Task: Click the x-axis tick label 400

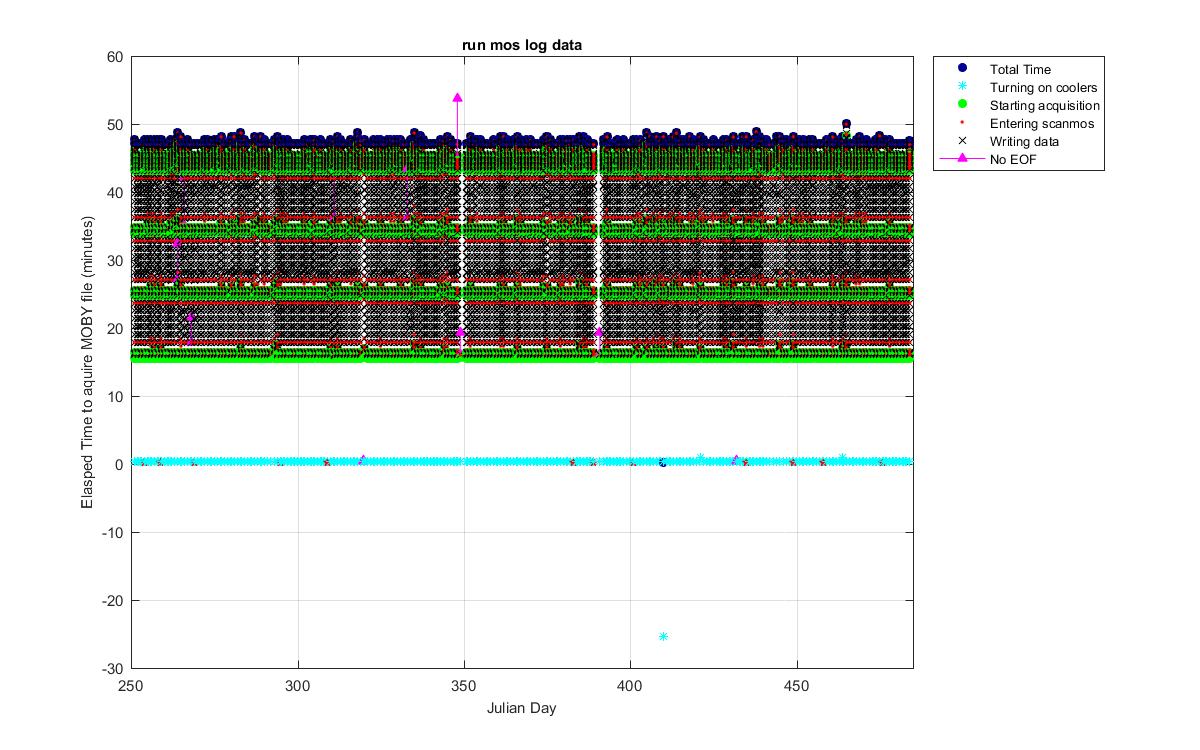Action: coord(630,686)
